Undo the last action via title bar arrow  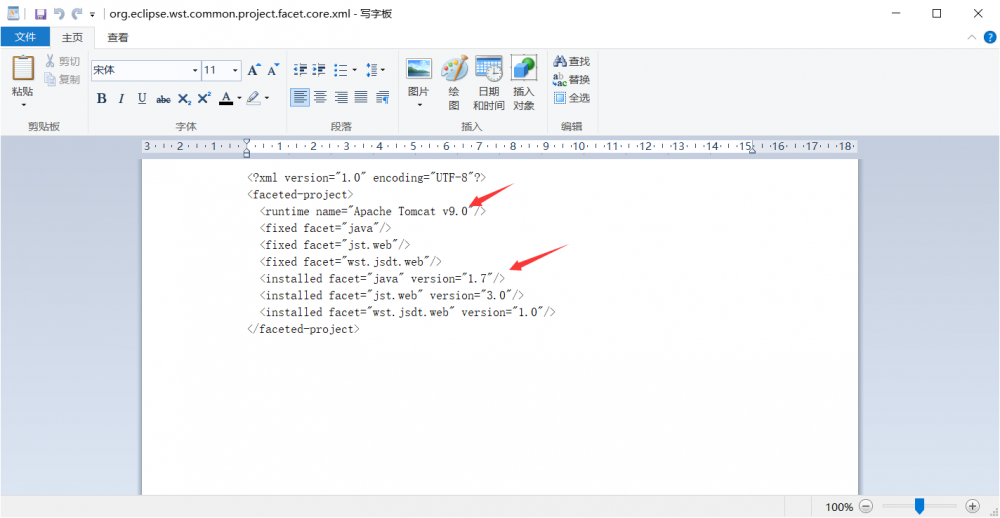pyautogui.click(x=59, y=13)
